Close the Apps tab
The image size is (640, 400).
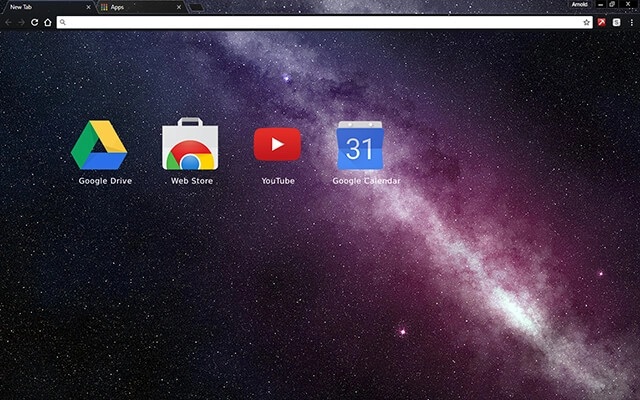(179, 7)
